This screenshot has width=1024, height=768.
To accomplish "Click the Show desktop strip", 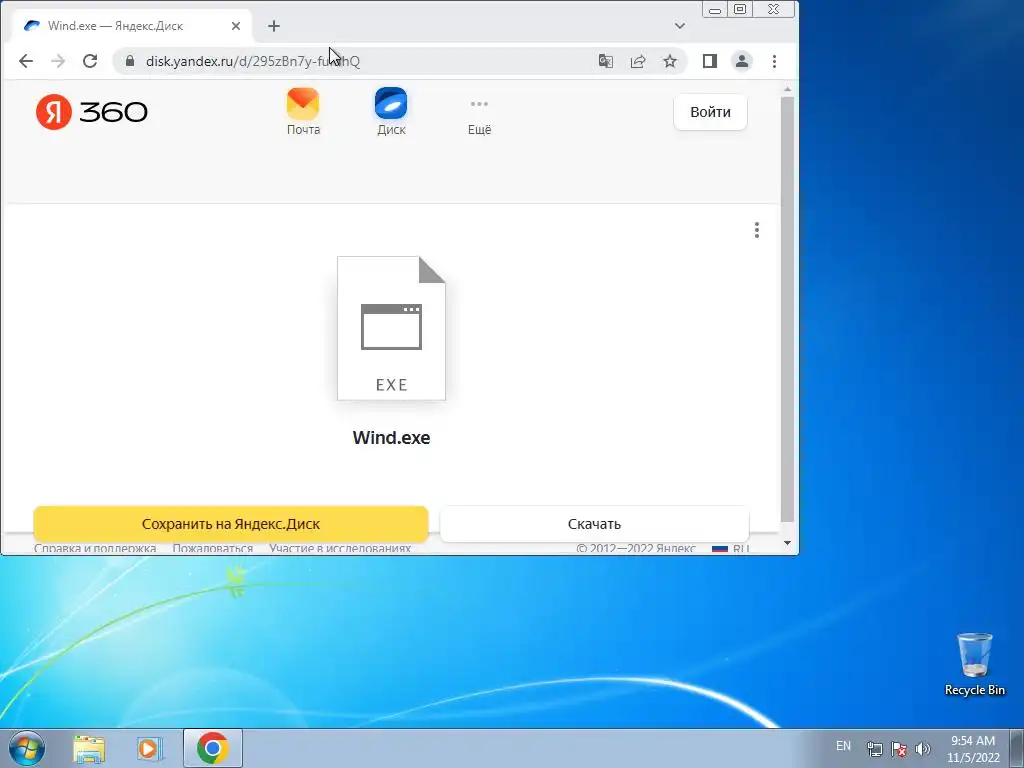I will 1016,748.
